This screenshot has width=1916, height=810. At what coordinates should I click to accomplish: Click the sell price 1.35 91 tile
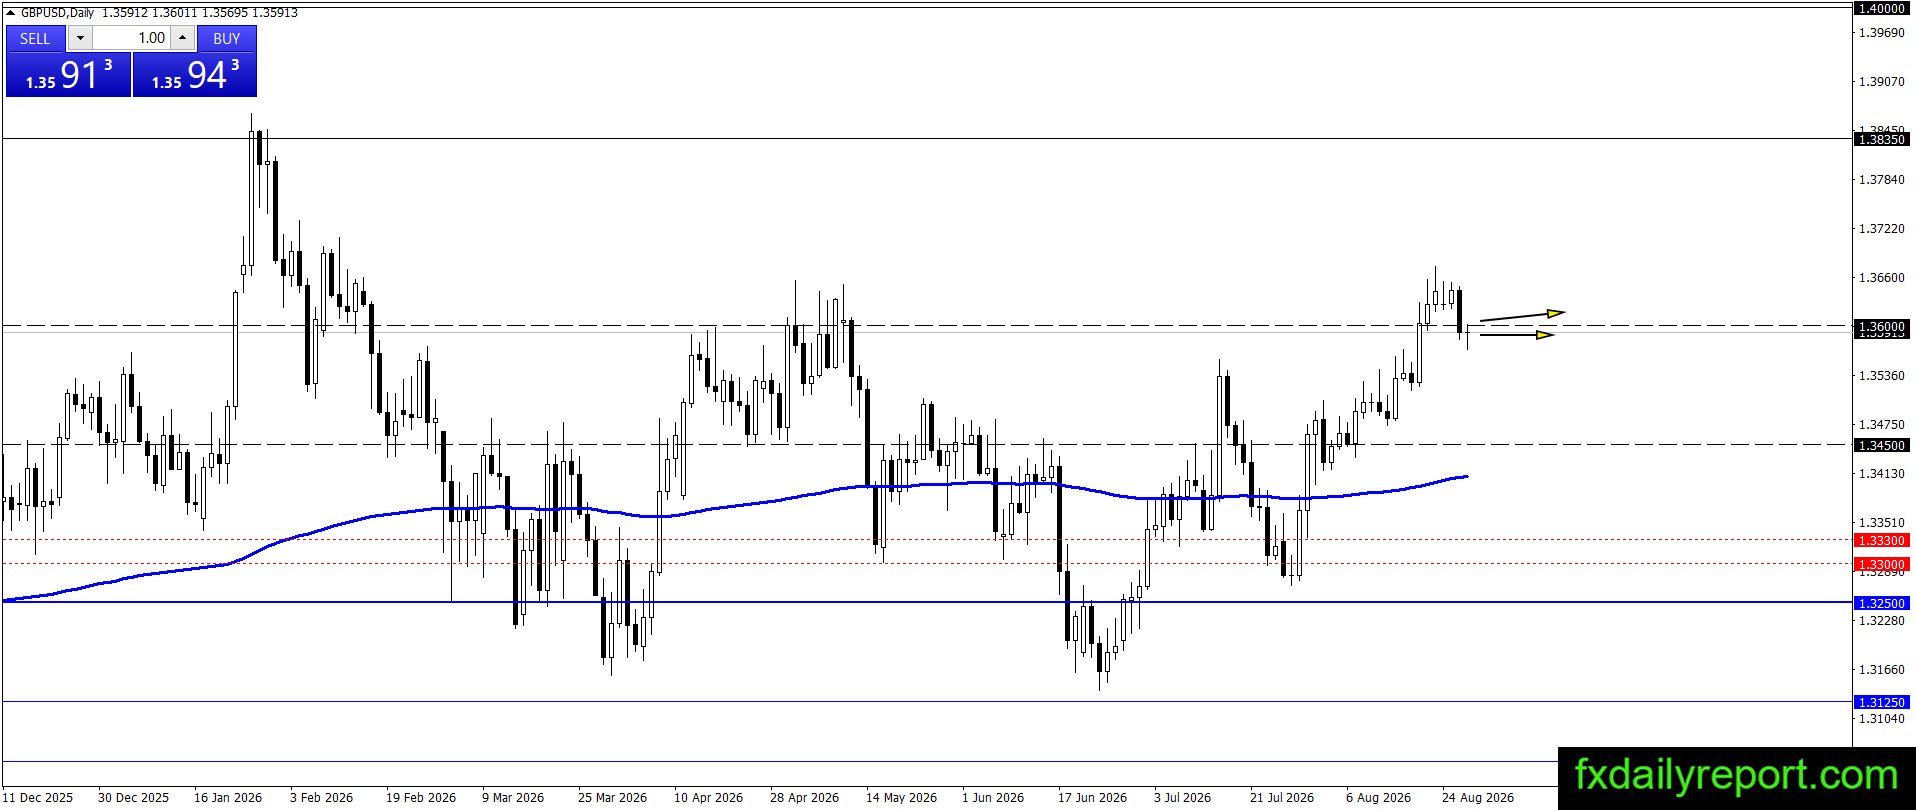tap(68, 74)
